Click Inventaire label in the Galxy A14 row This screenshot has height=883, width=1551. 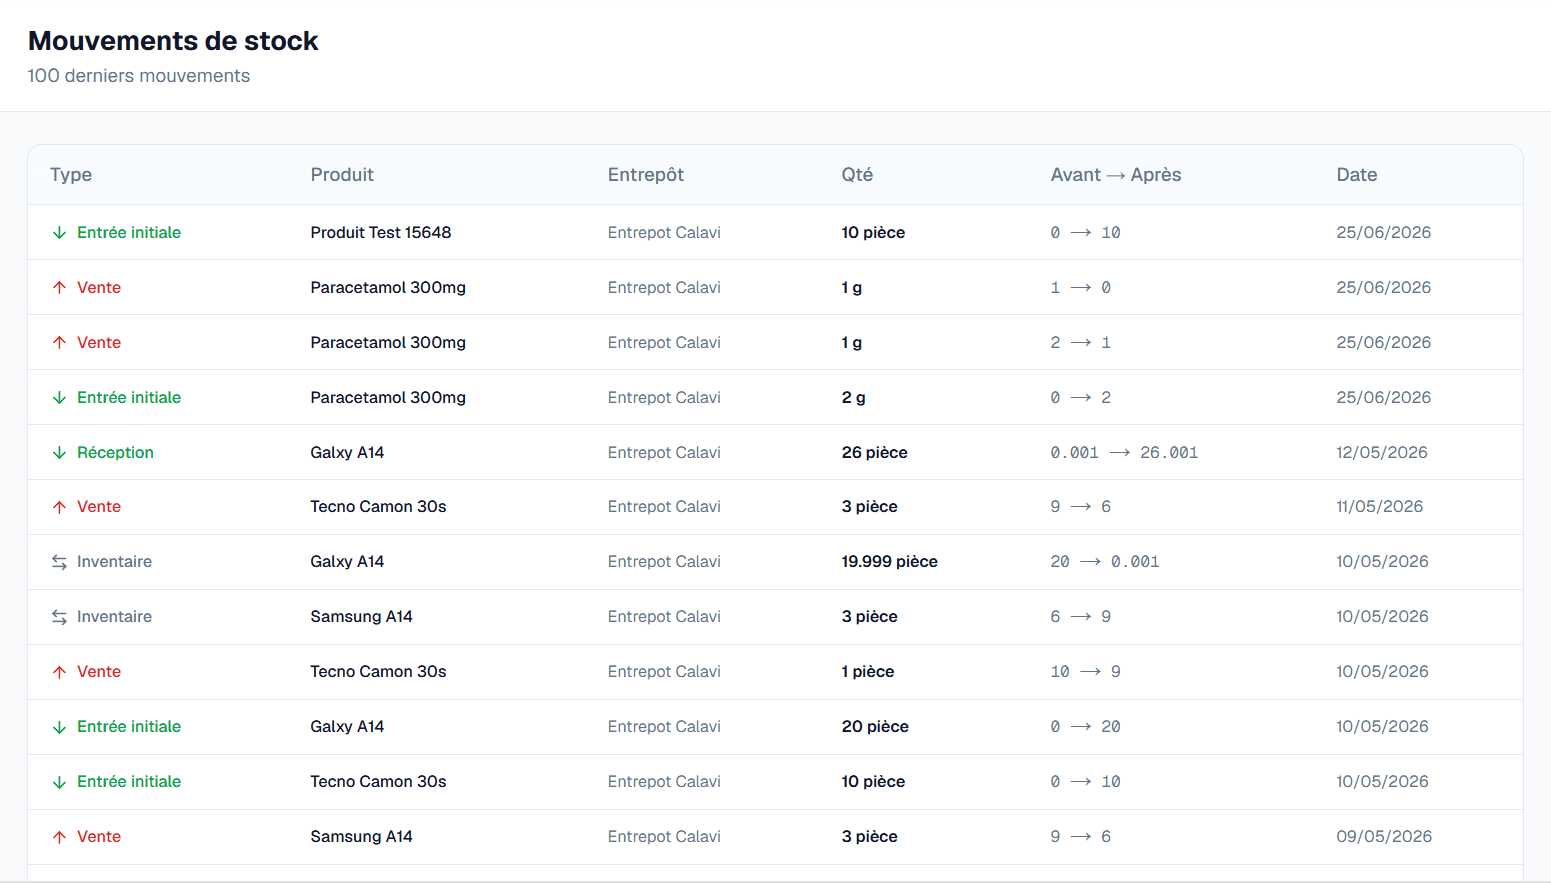point(114,561)
